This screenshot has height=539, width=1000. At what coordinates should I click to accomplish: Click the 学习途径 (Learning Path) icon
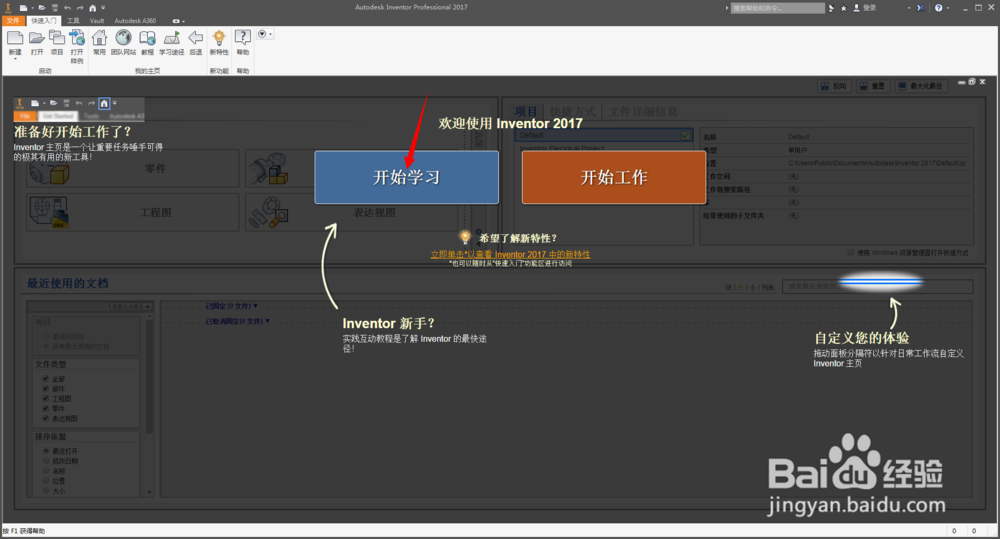(172, 39)
